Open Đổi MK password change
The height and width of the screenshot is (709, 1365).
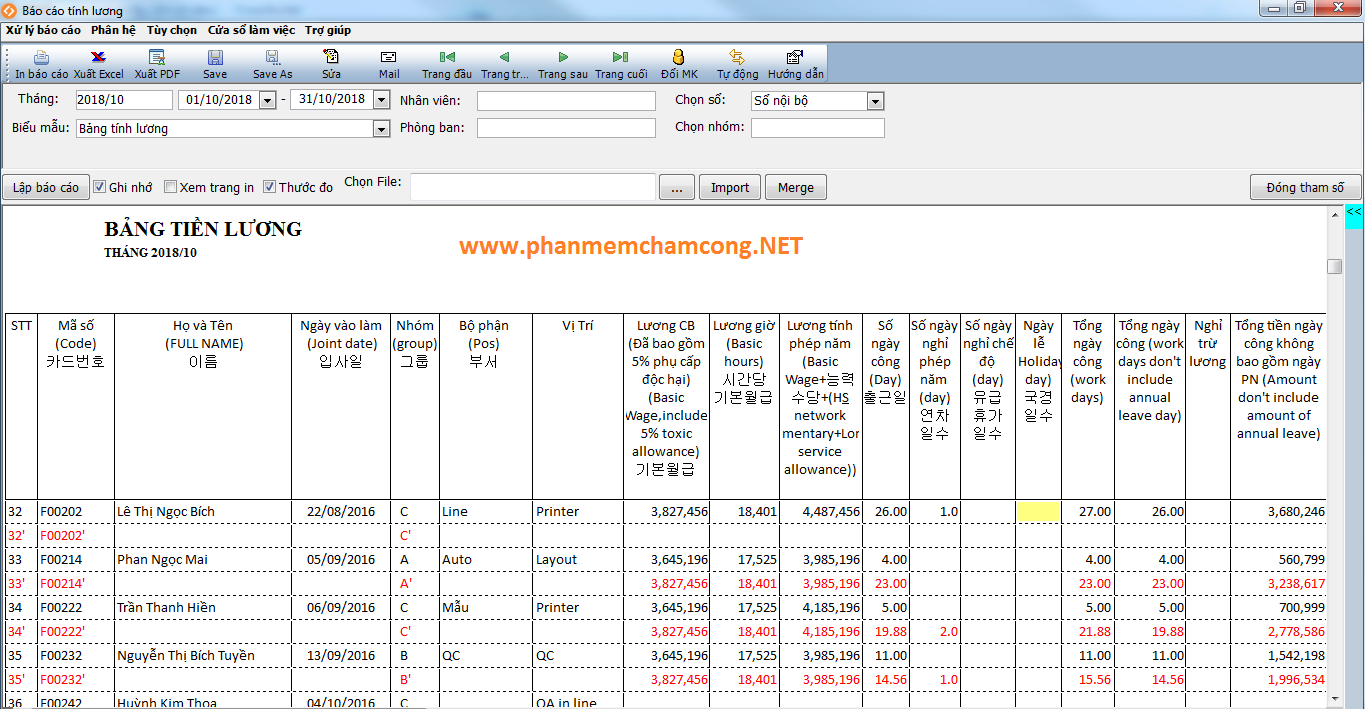tap(679, 58)
